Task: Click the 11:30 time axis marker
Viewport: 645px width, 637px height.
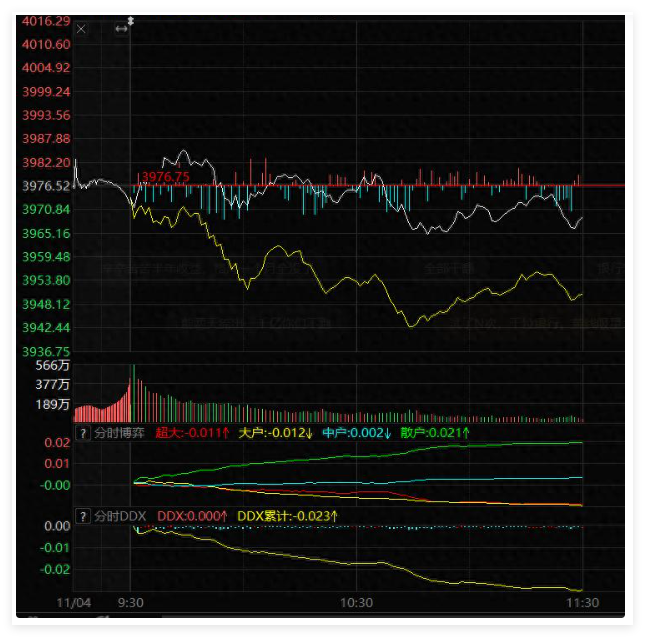Action: click(x=582, y=602)
